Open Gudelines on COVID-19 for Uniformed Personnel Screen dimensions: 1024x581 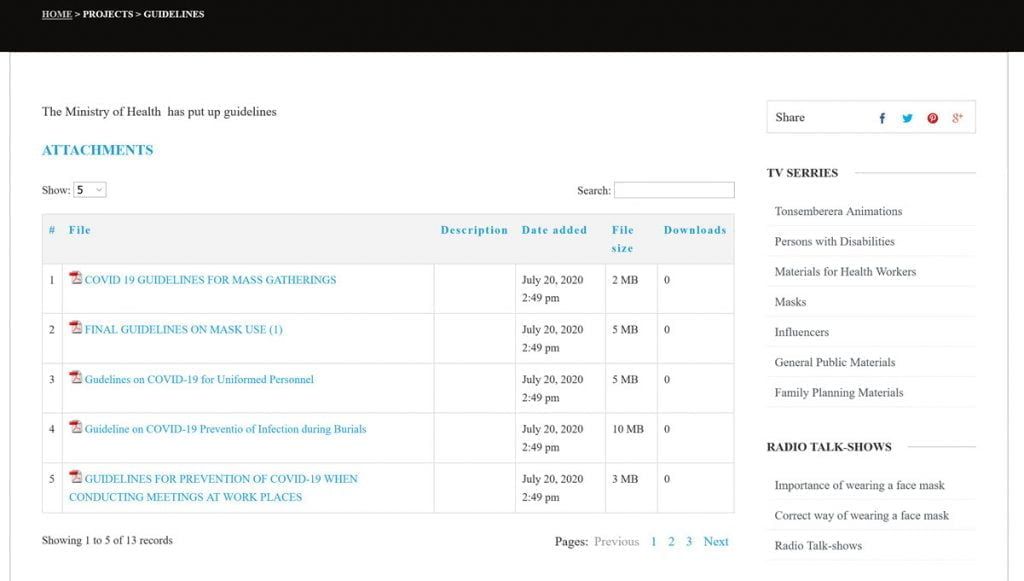click(199, 379)
